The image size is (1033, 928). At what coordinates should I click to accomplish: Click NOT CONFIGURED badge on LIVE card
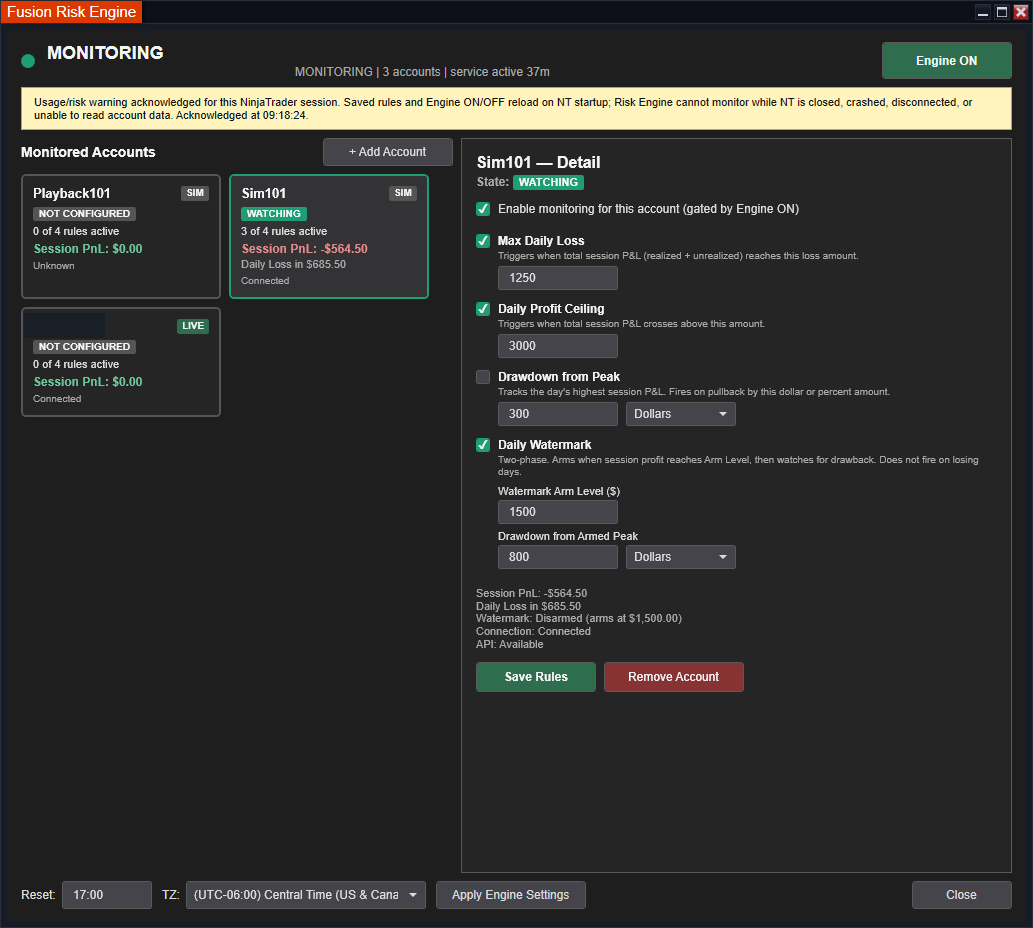point(84,347)
